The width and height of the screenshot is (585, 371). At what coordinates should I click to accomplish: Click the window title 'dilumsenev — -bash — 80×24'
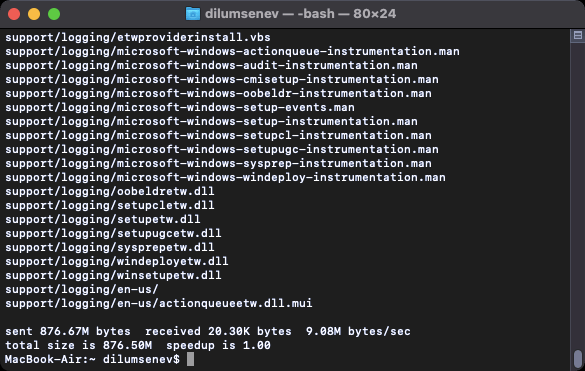300,14
